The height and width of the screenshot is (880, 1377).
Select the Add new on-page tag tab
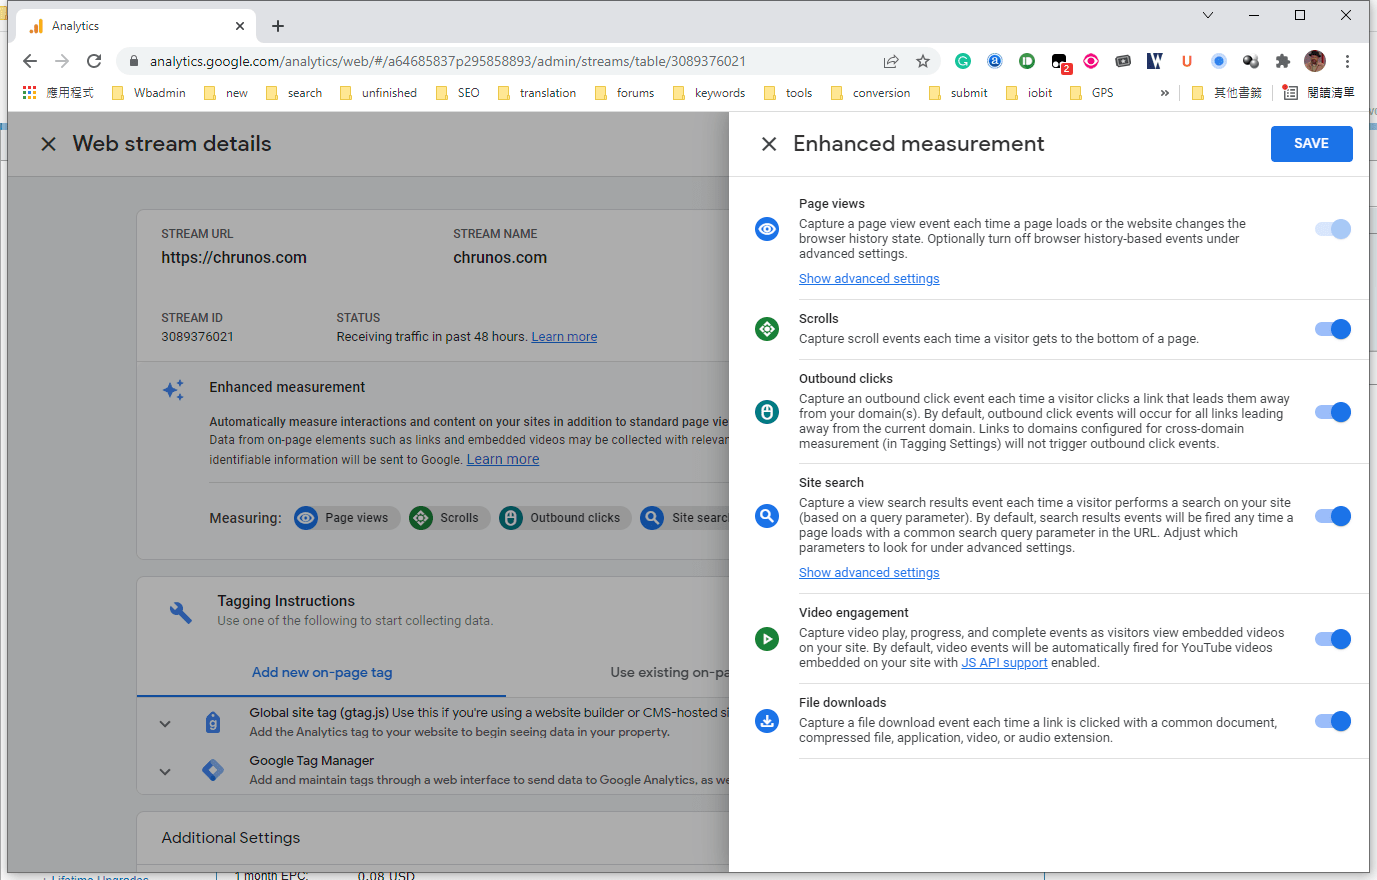coord(321,672)
